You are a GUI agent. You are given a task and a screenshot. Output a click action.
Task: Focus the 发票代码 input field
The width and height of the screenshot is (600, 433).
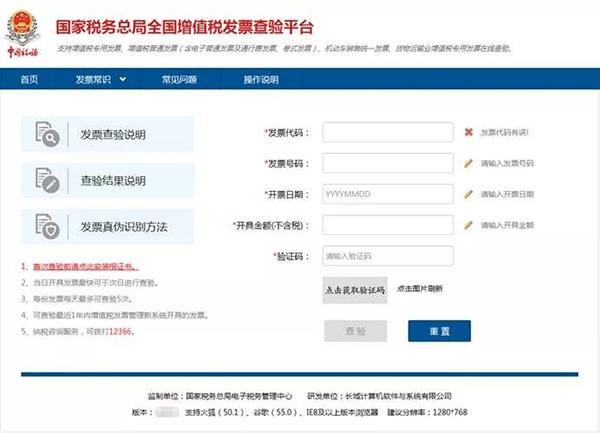pyautogui.click(x=388, y=132)
